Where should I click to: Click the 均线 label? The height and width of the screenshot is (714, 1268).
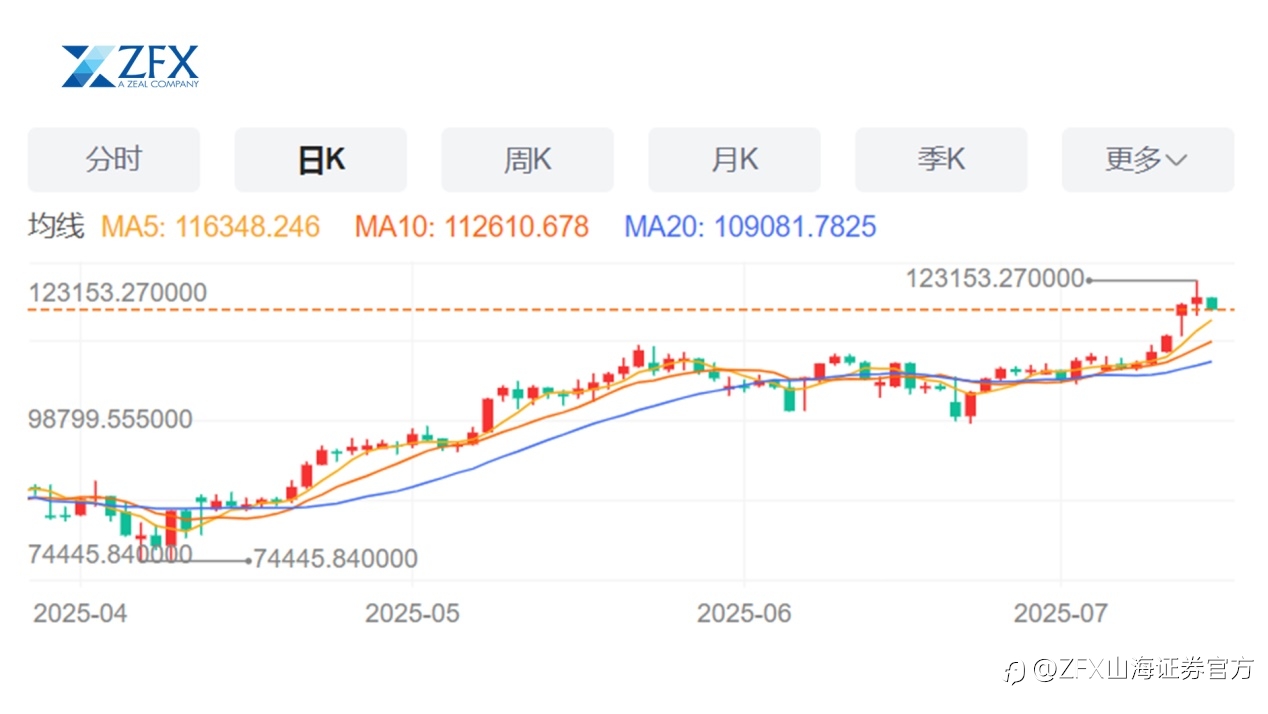56,226
